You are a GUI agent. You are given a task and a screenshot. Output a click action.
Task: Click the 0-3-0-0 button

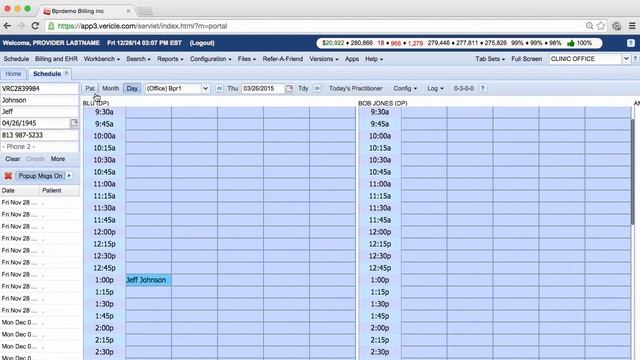[464, 88]
